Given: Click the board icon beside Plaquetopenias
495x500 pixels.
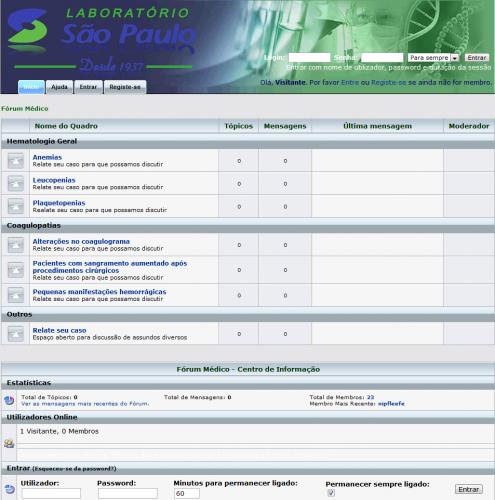Looking at the screenshot, I should [x=16, y=206].
